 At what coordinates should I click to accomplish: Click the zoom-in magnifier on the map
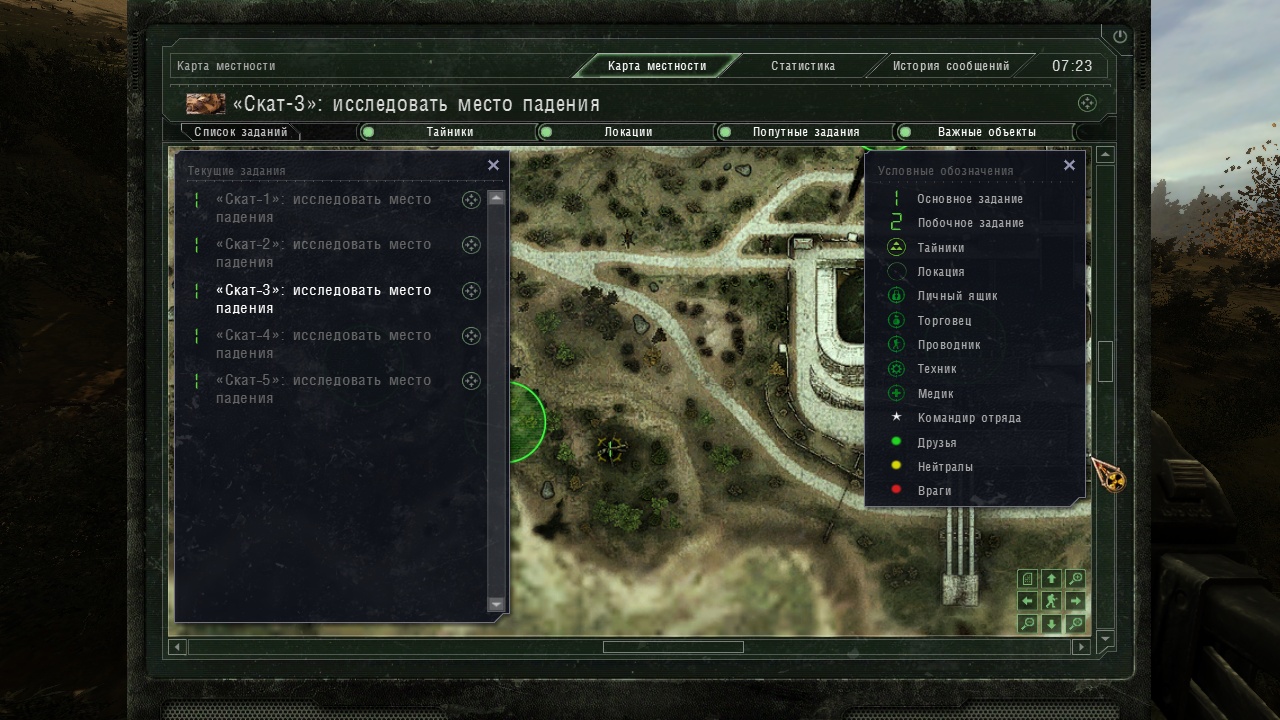(1075, 578)
